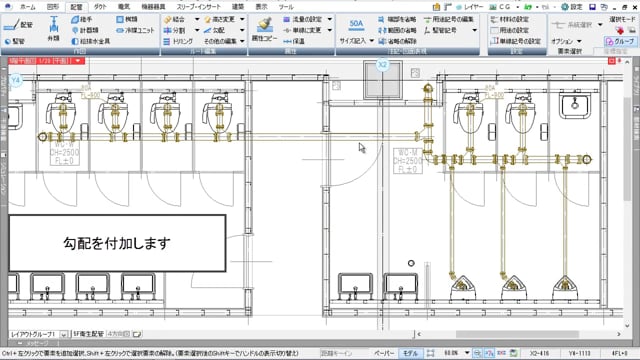Expand the 分割 dropdown arrow
This screenshot has height=360, width=640.
pyautogui.click(x=197, y=30)
